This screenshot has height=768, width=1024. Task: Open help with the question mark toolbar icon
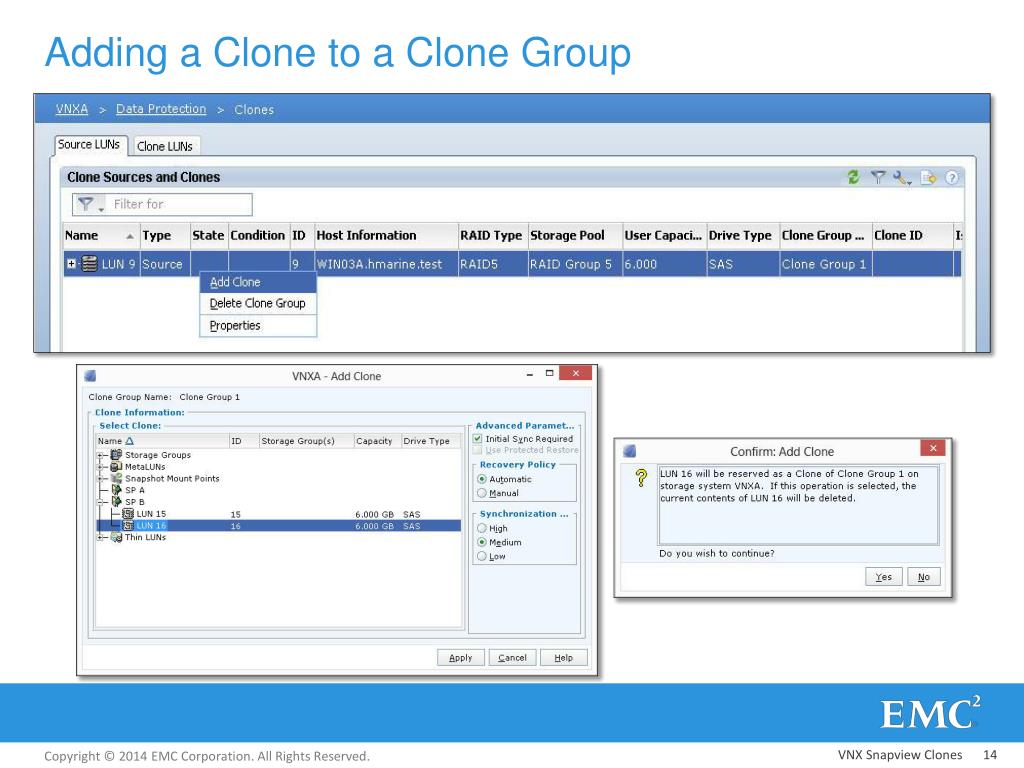pos(952,178)
